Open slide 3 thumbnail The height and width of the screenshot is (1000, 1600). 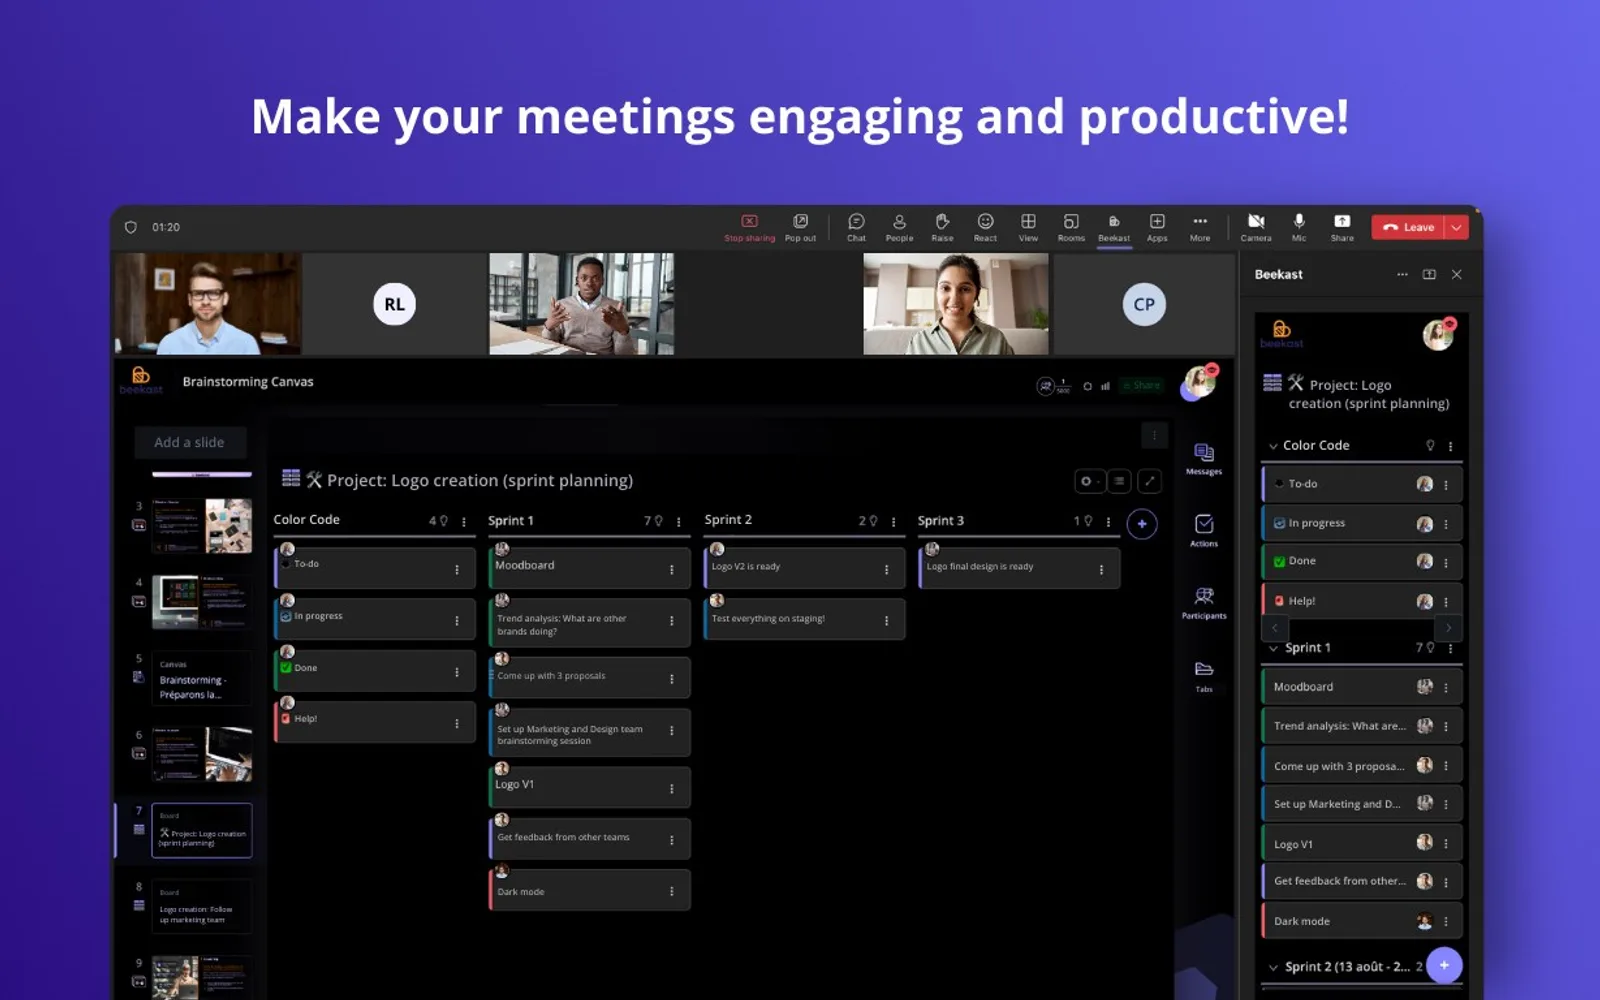pos(201,525)
